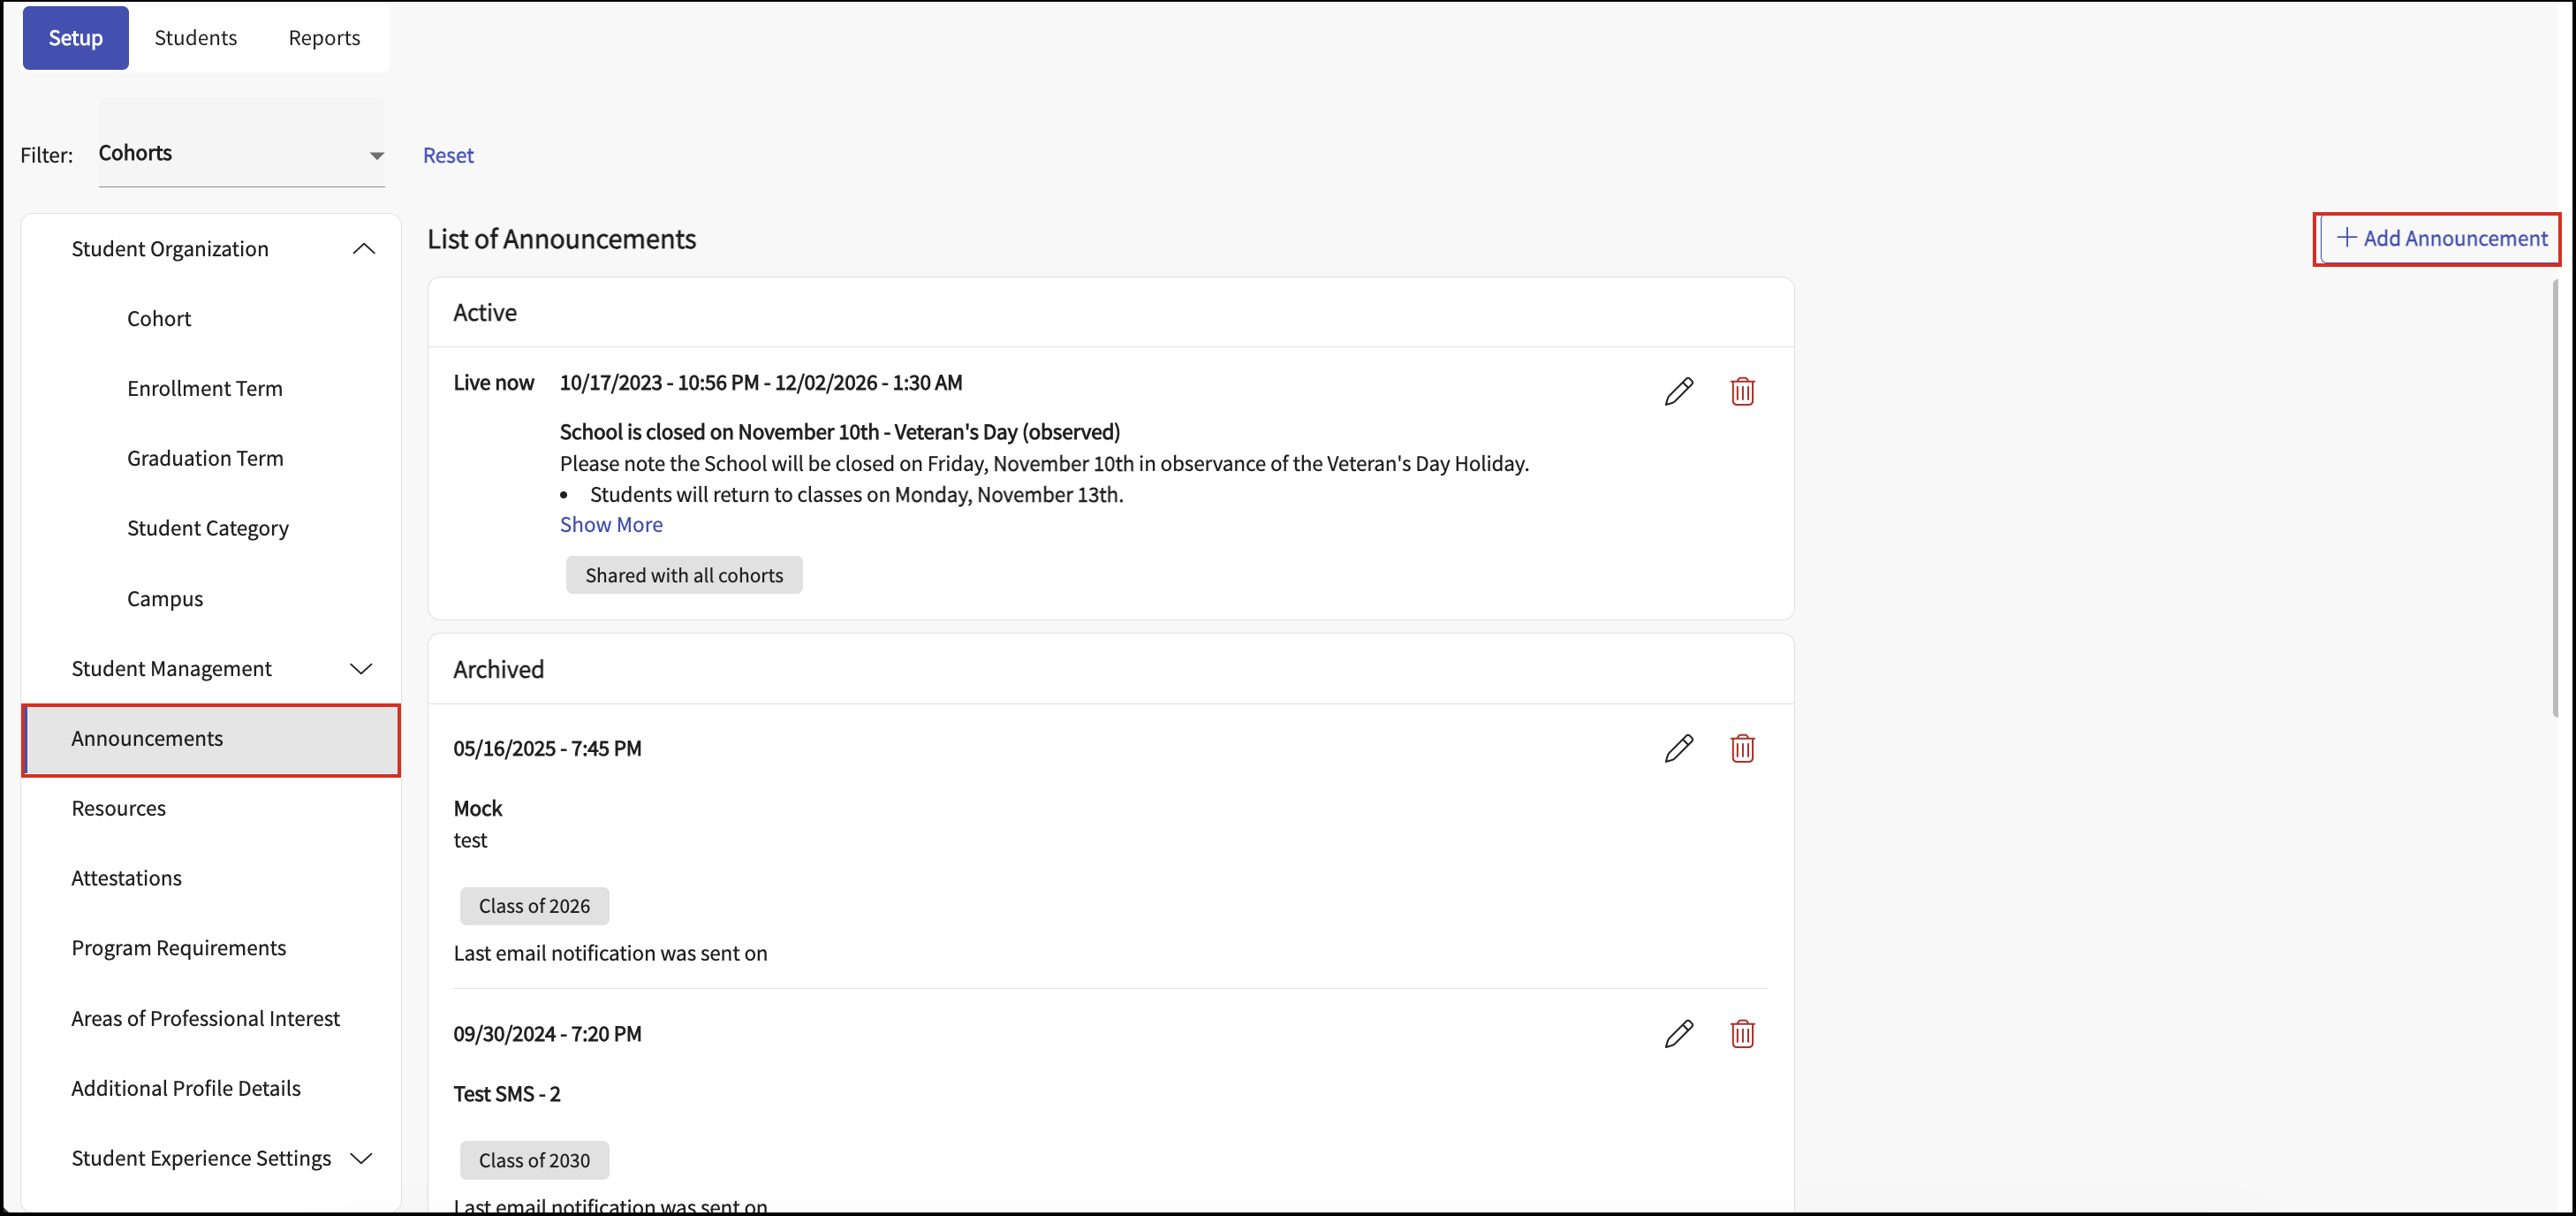Go to Attestations in sidebar

click(127, 878)
